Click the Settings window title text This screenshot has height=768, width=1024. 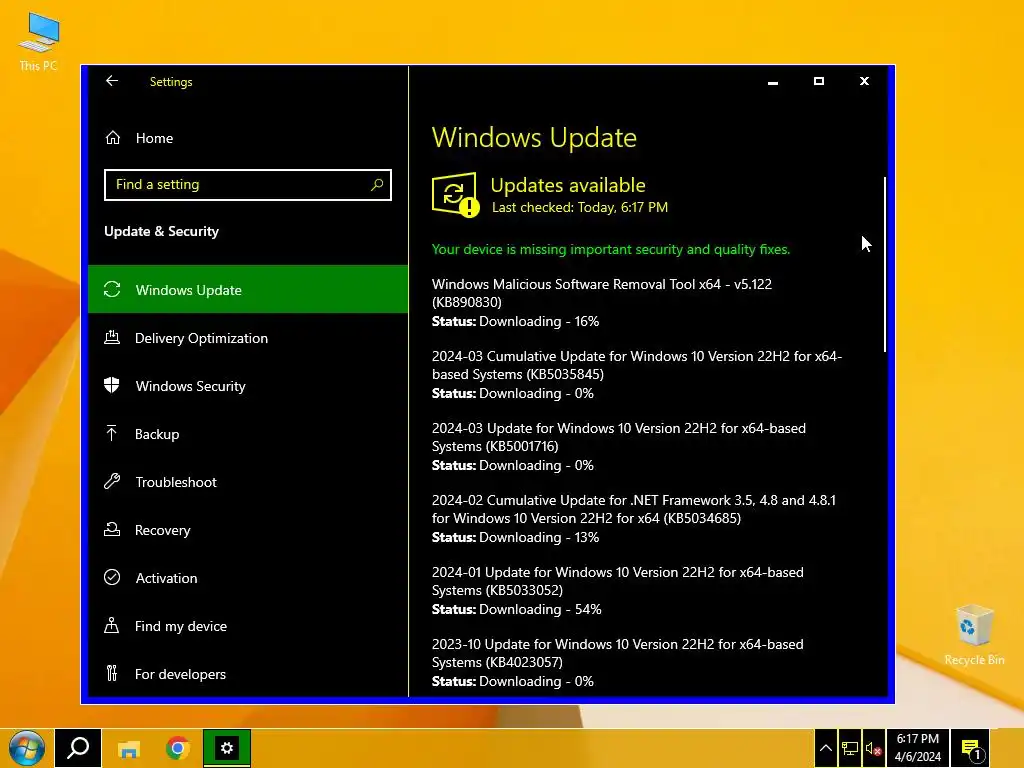pos(171,82)
